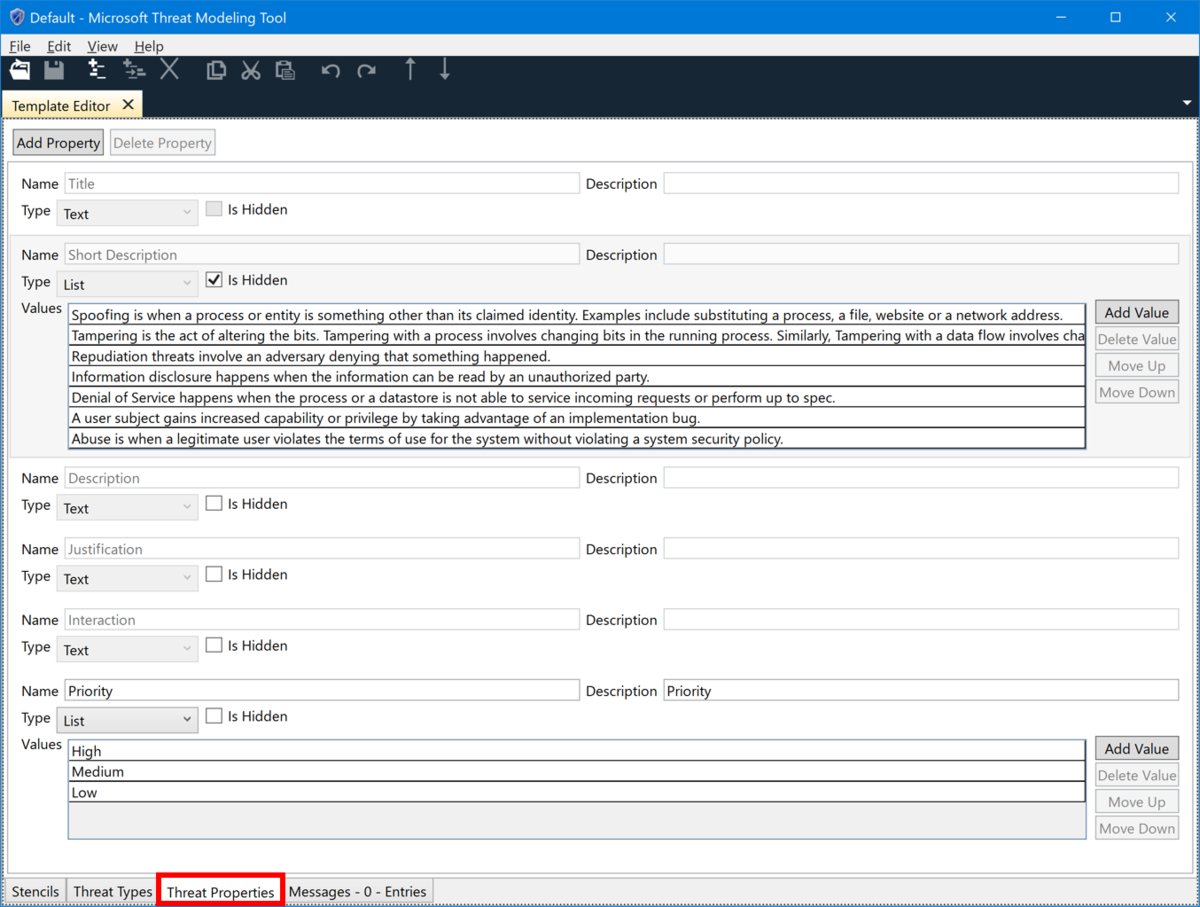1200x907 pixels.
Task: Click Delete Value for Priority values
Action: [1137, 775]
